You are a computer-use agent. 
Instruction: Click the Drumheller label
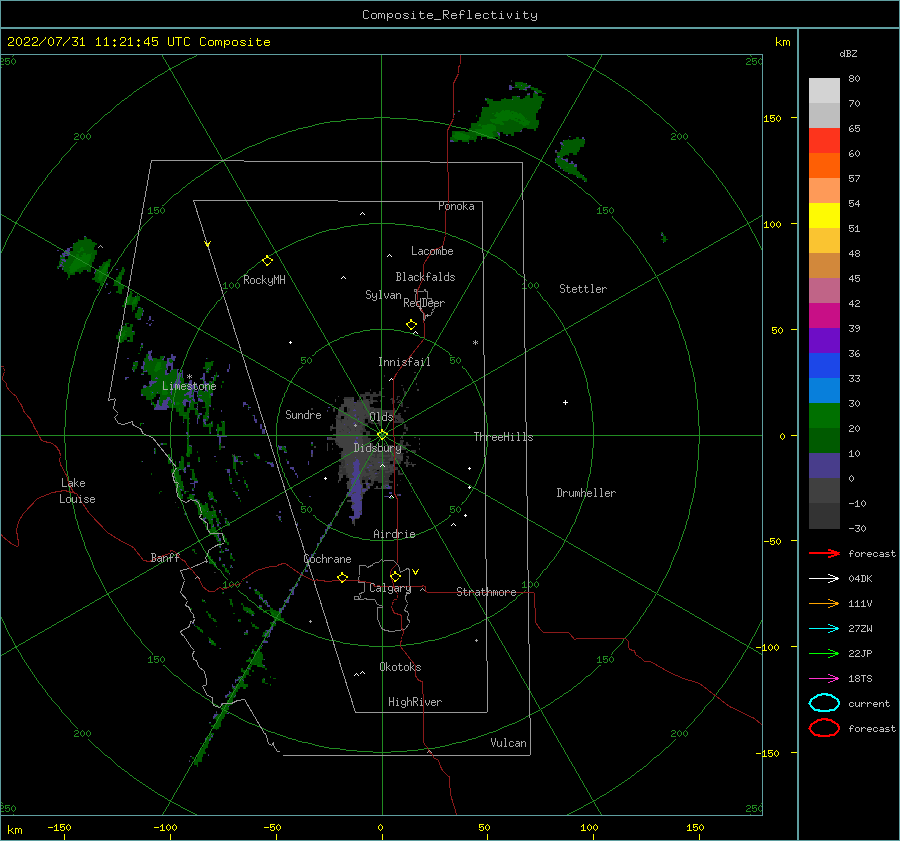[586, 493]
